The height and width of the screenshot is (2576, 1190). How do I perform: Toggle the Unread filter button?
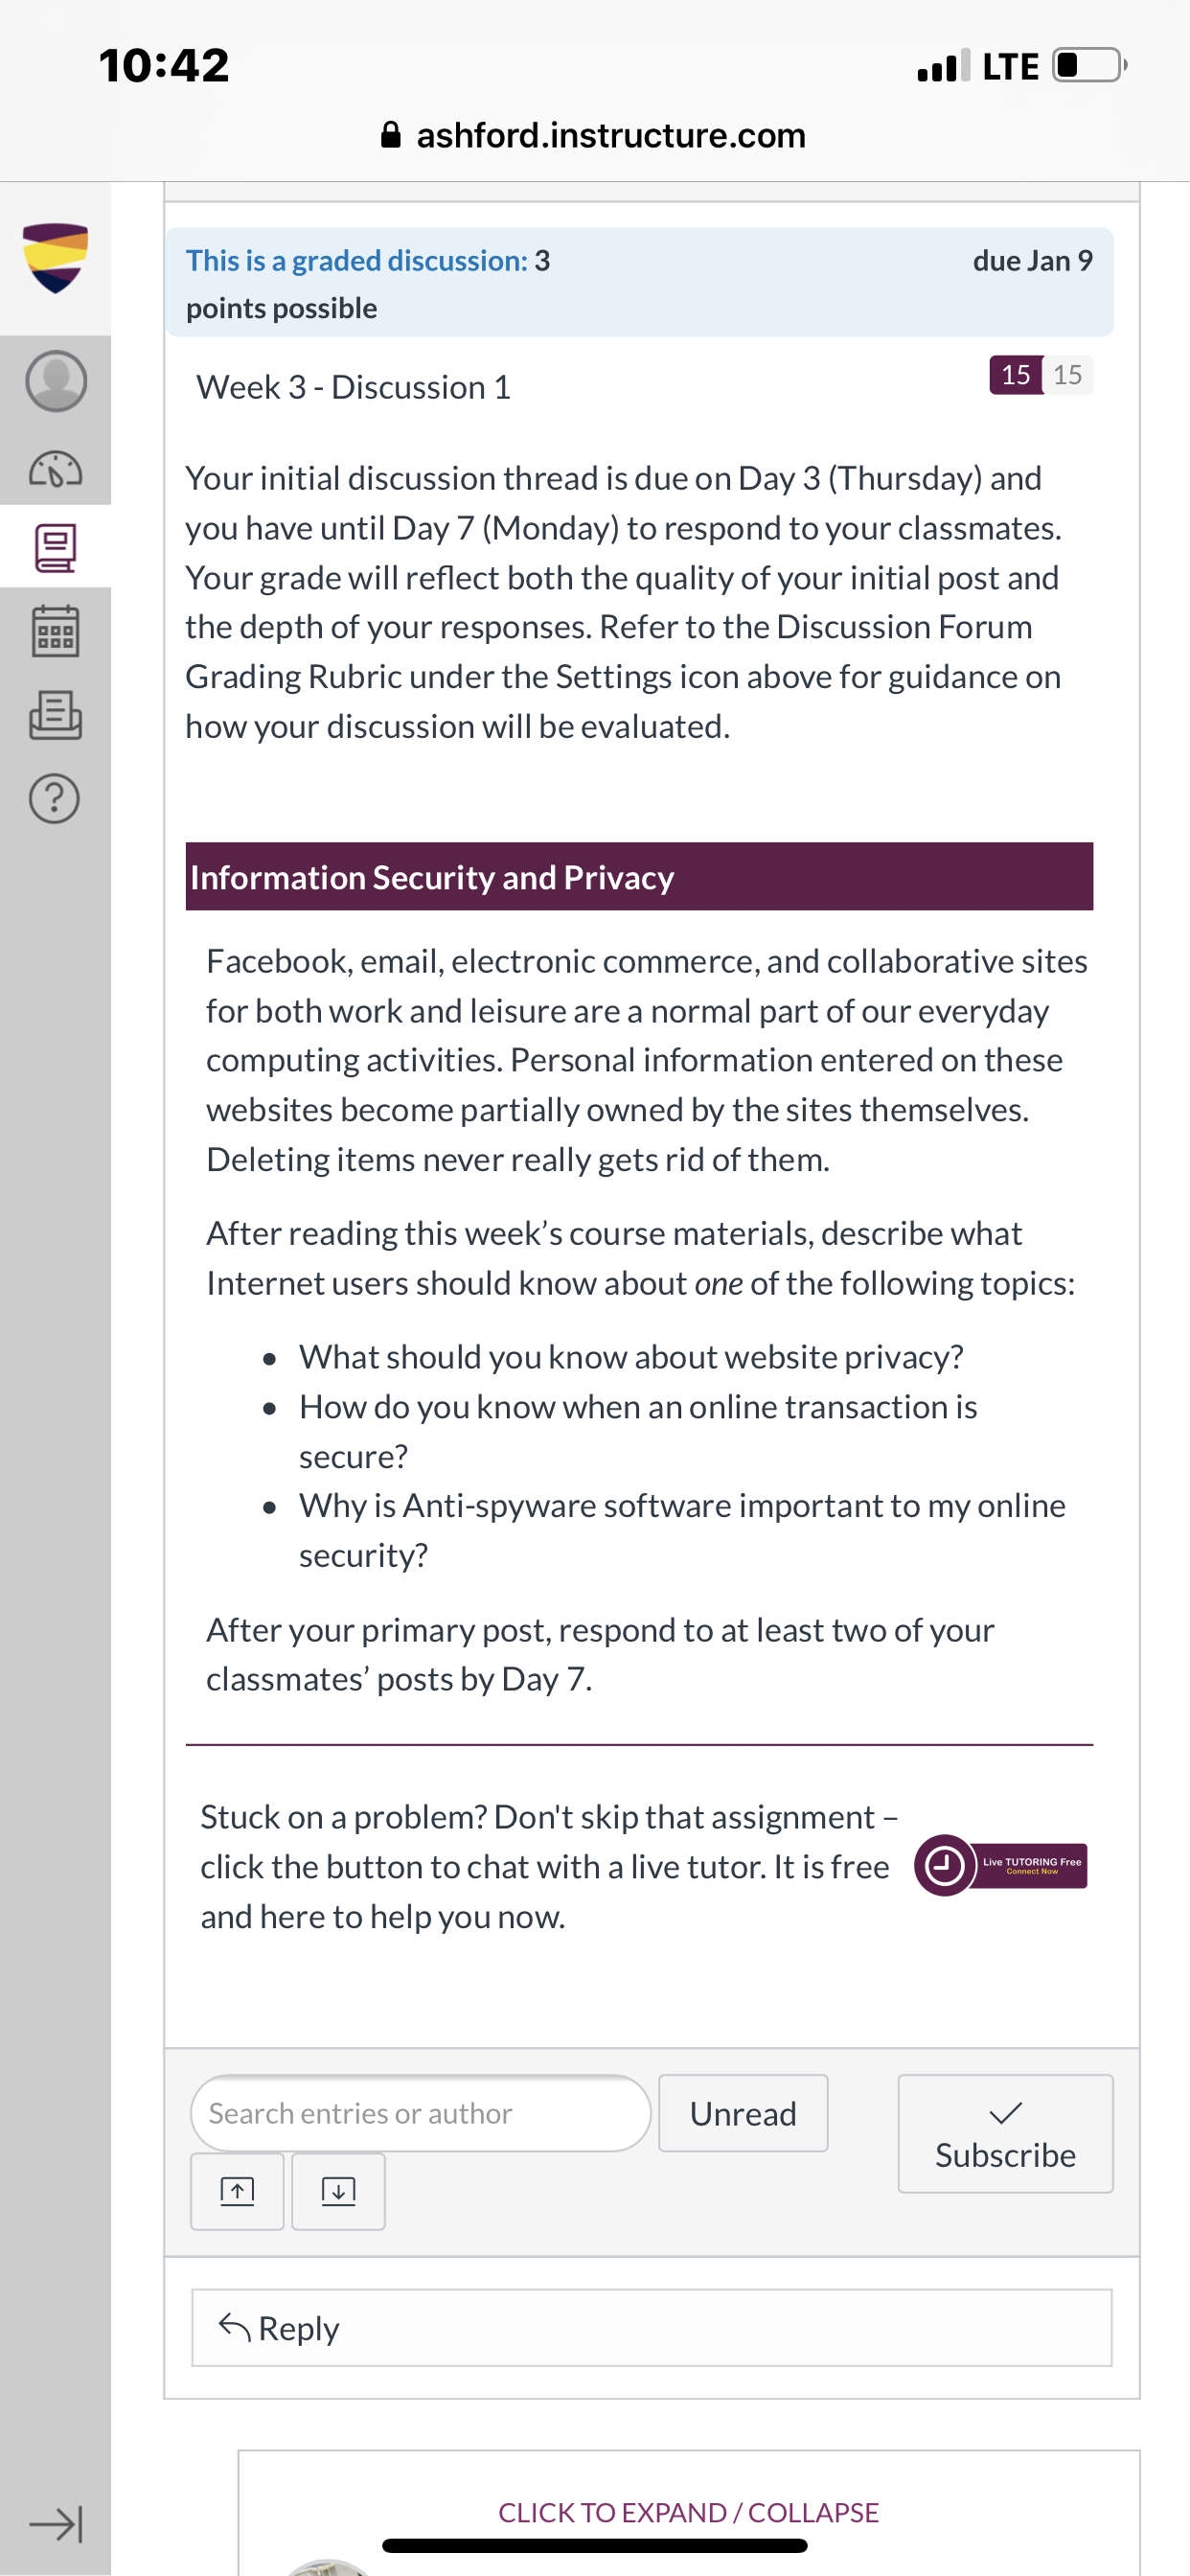click(x=743, y=2113)
